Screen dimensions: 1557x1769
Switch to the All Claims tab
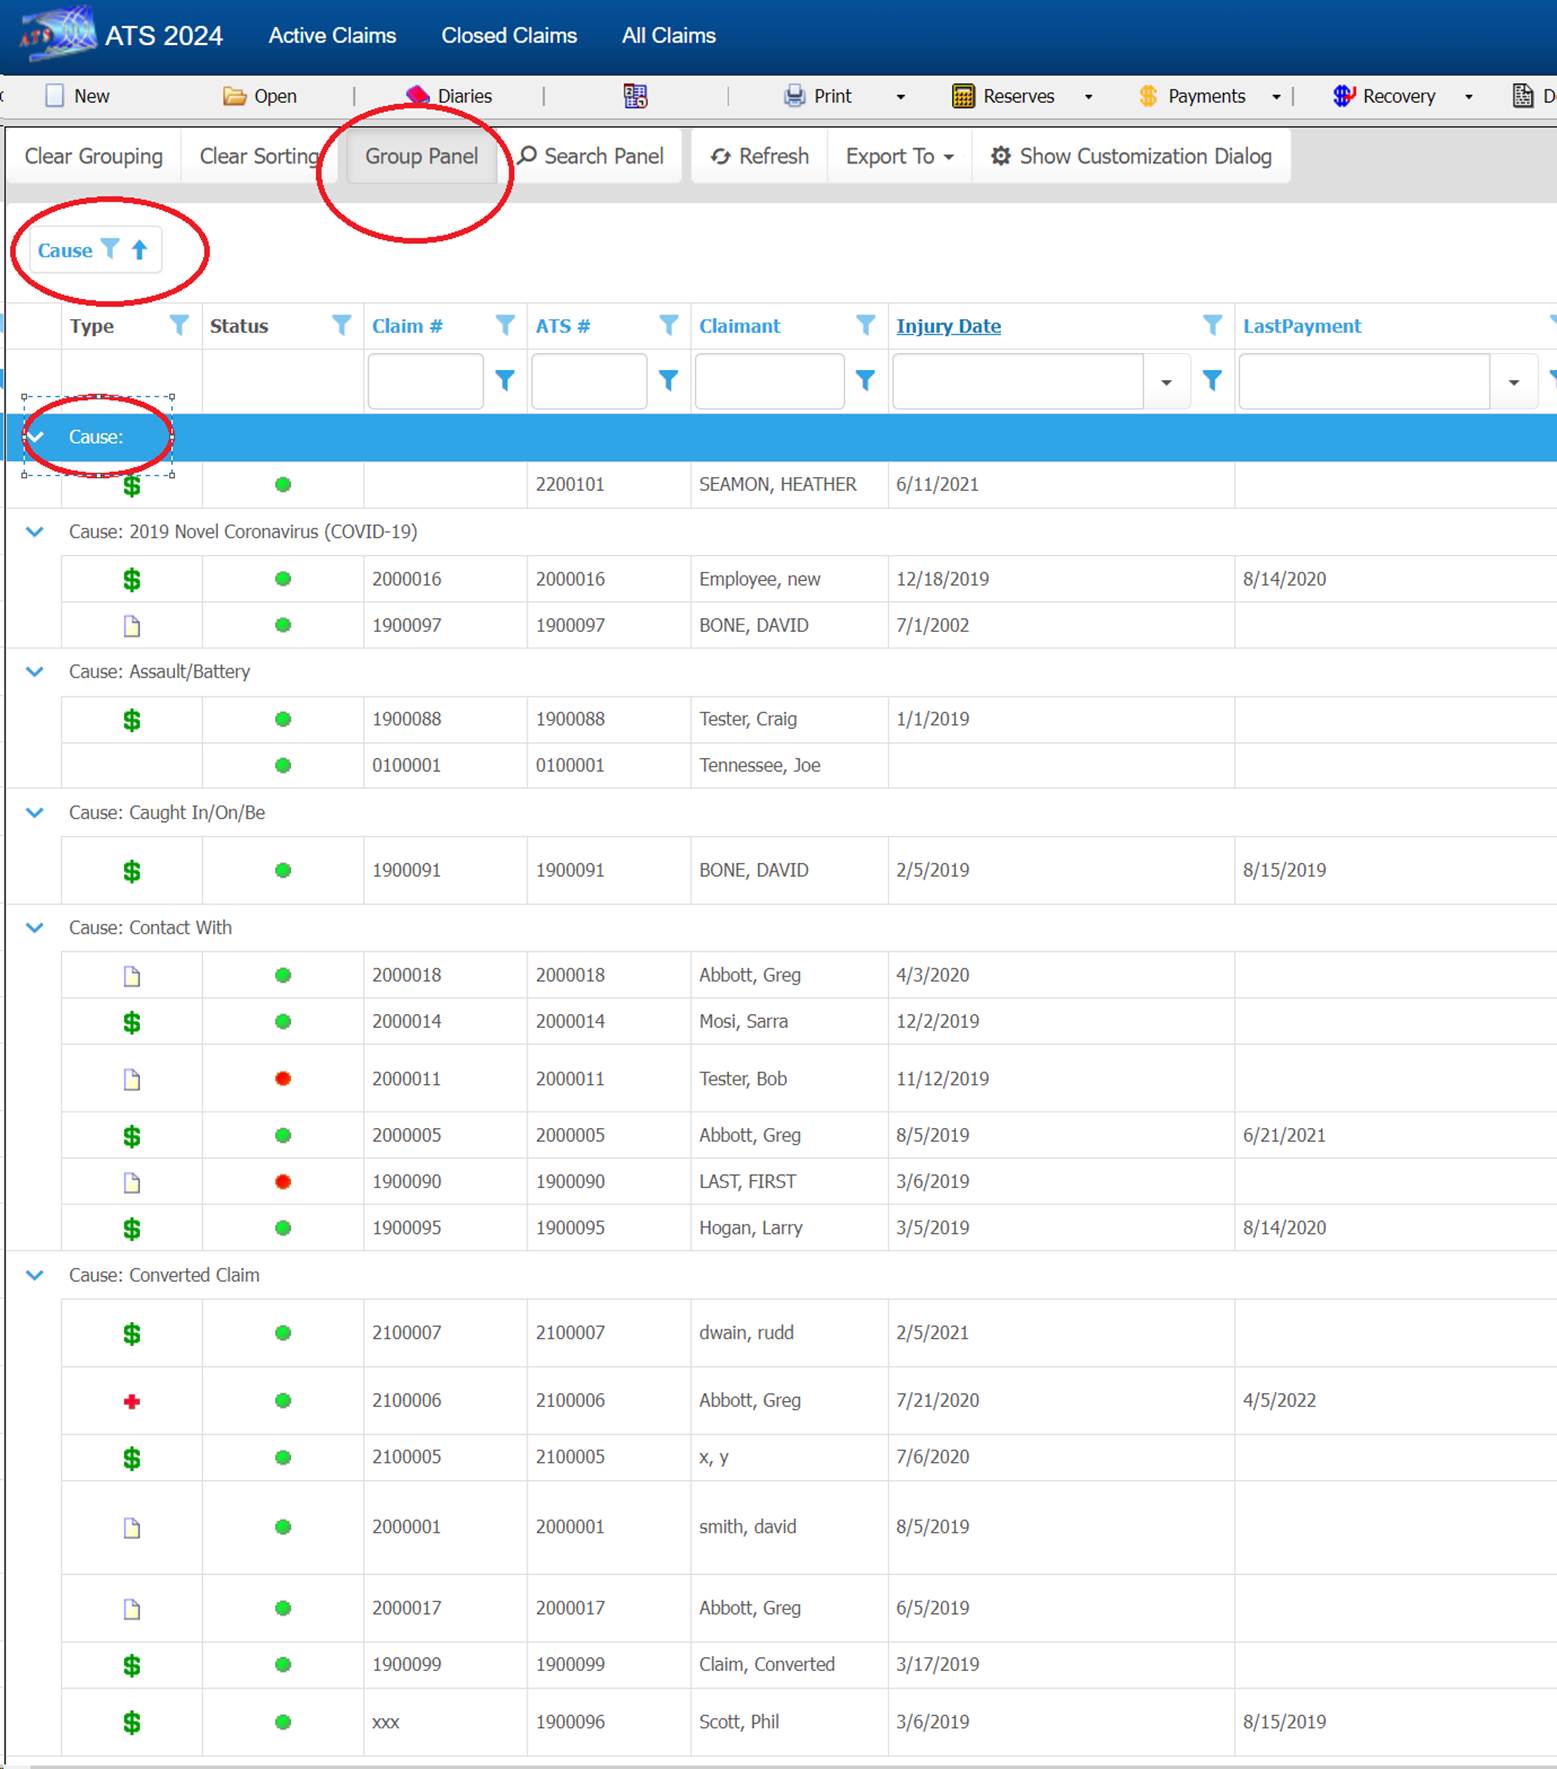tap(668, 36)
